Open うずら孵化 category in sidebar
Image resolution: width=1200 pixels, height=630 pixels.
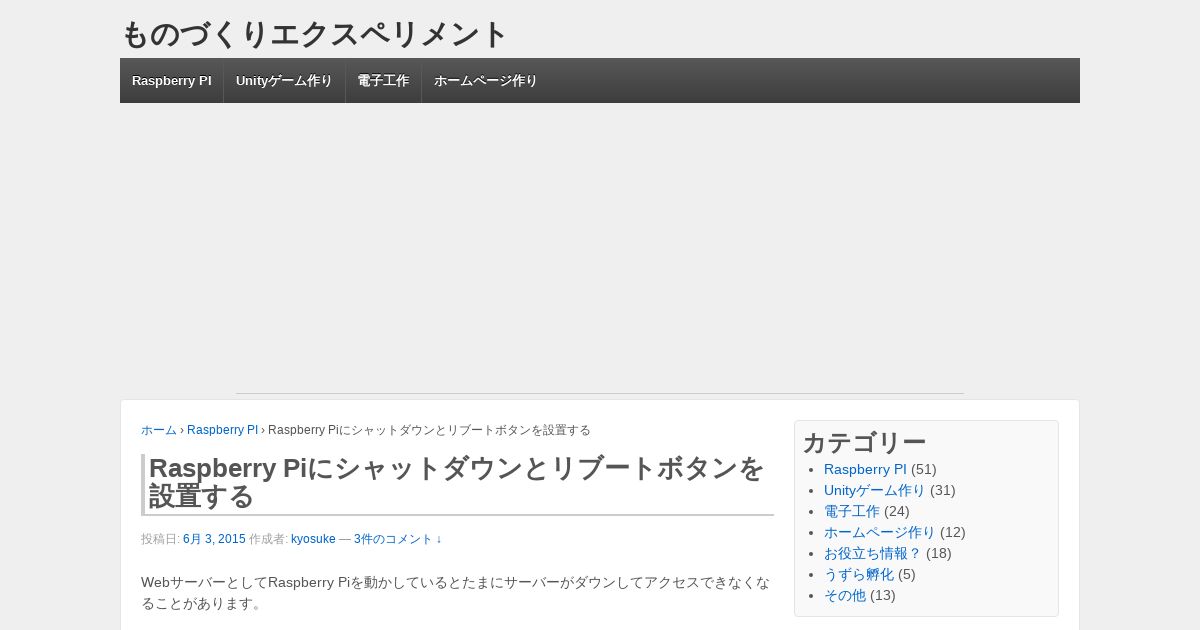[x=859, y=574]
